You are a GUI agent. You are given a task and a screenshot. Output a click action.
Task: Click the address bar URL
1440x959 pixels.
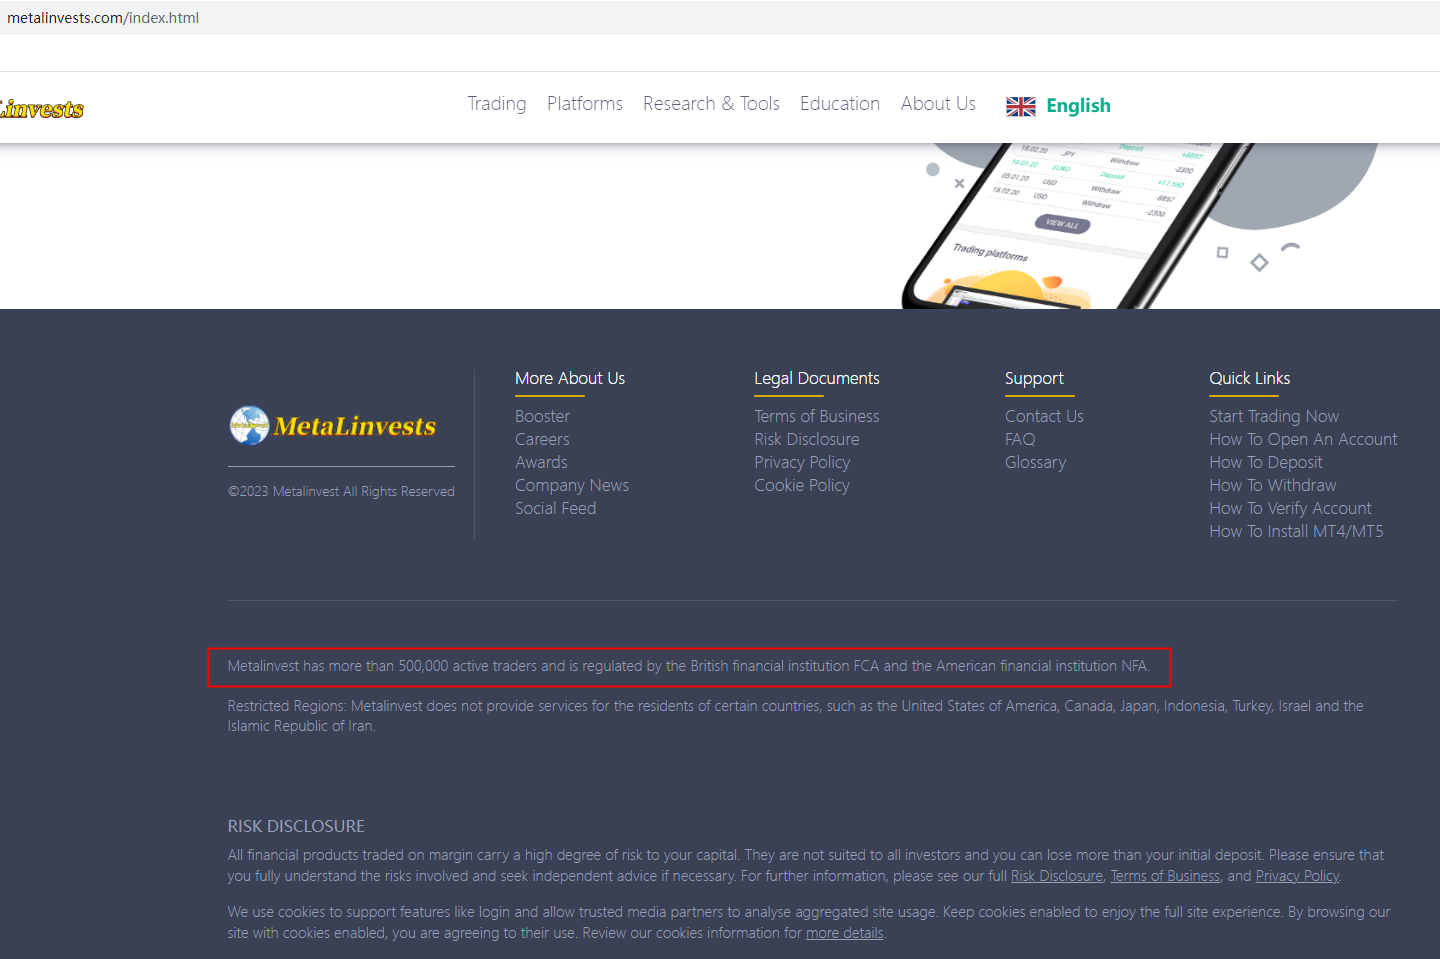point(103,18)
